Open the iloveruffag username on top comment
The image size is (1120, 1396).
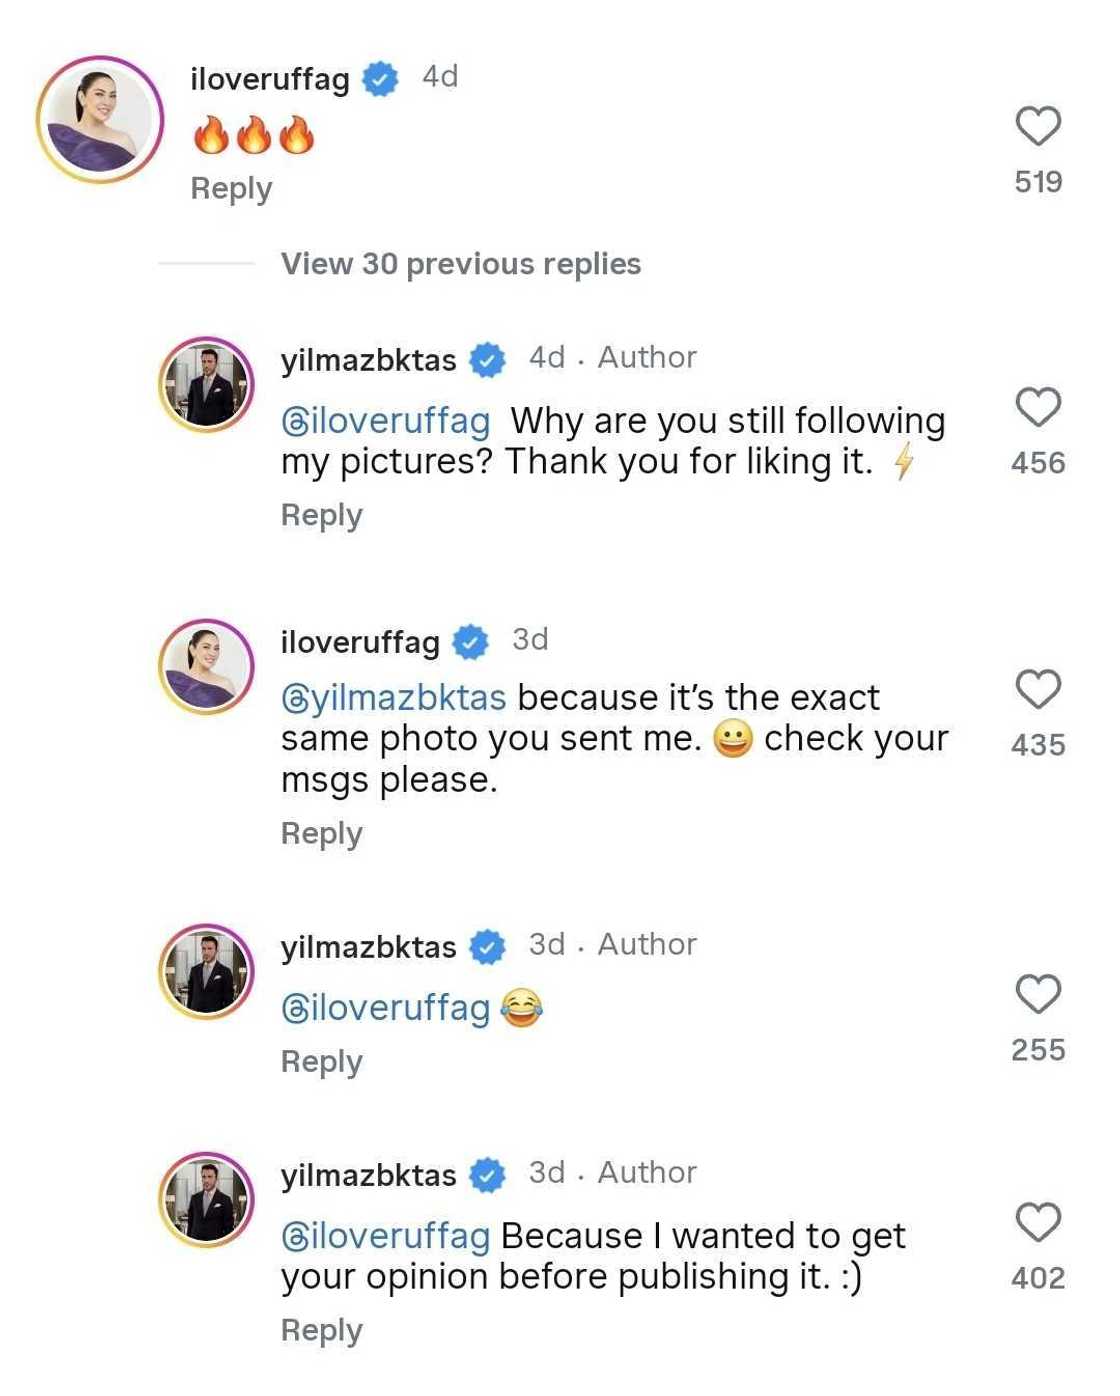pyautogui.click(x=270, y=79)
